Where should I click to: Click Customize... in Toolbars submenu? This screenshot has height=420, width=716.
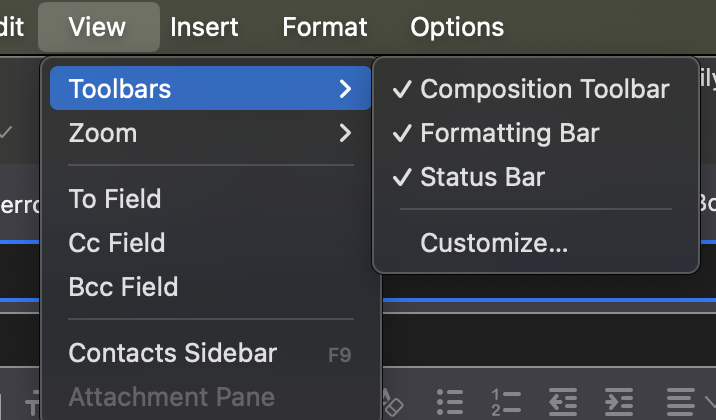coord(494,243)
